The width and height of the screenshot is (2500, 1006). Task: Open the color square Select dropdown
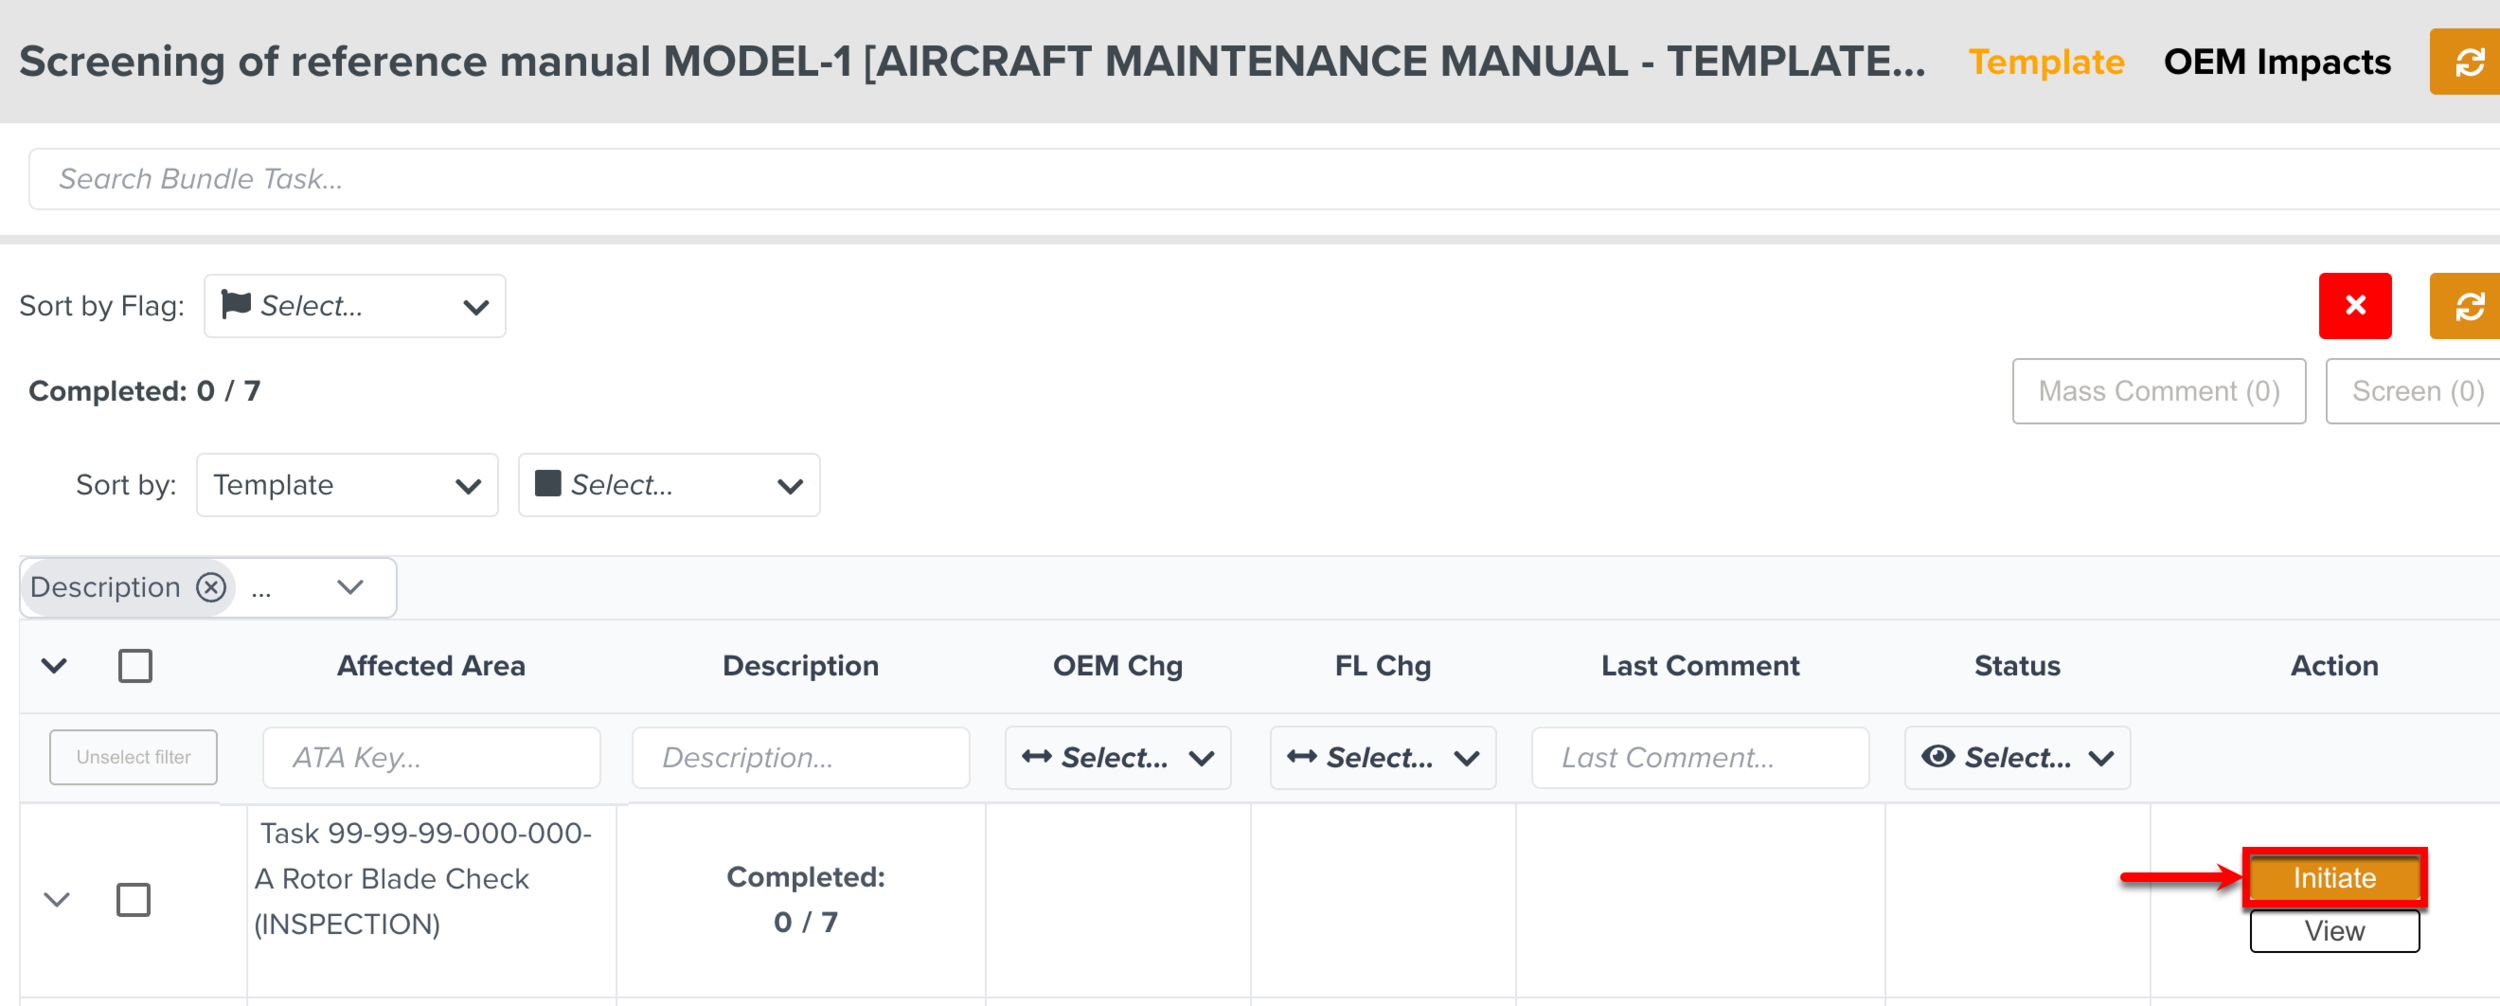coord(669,486)
